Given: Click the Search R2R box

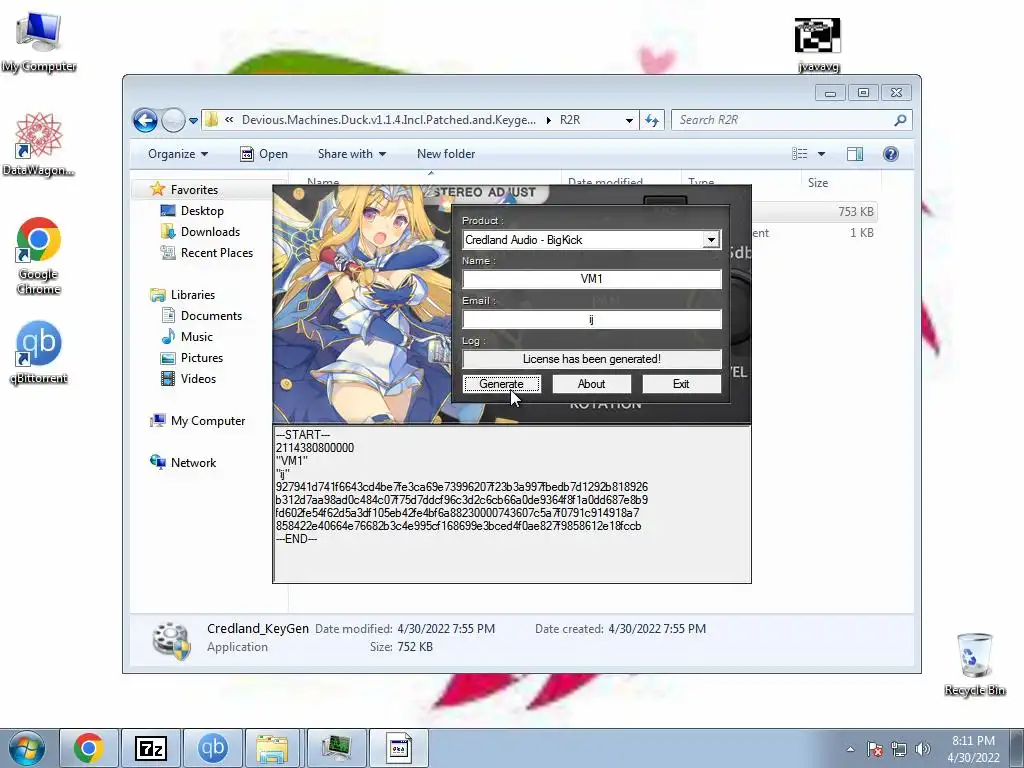Looking at the screenshot, I should (x=784, y=120).
